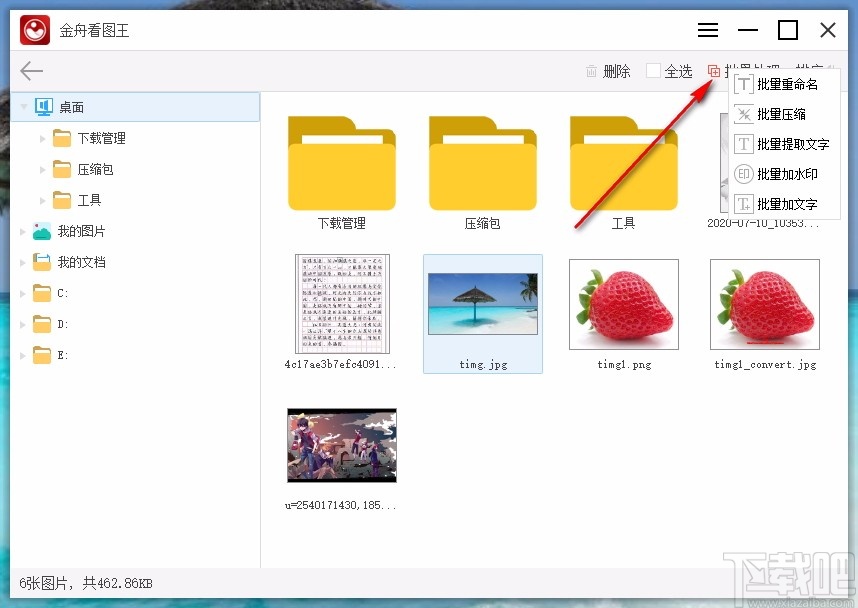Open the red 批量处理 batch processing icon
The image size is (858, 608).
coord(714,71)
